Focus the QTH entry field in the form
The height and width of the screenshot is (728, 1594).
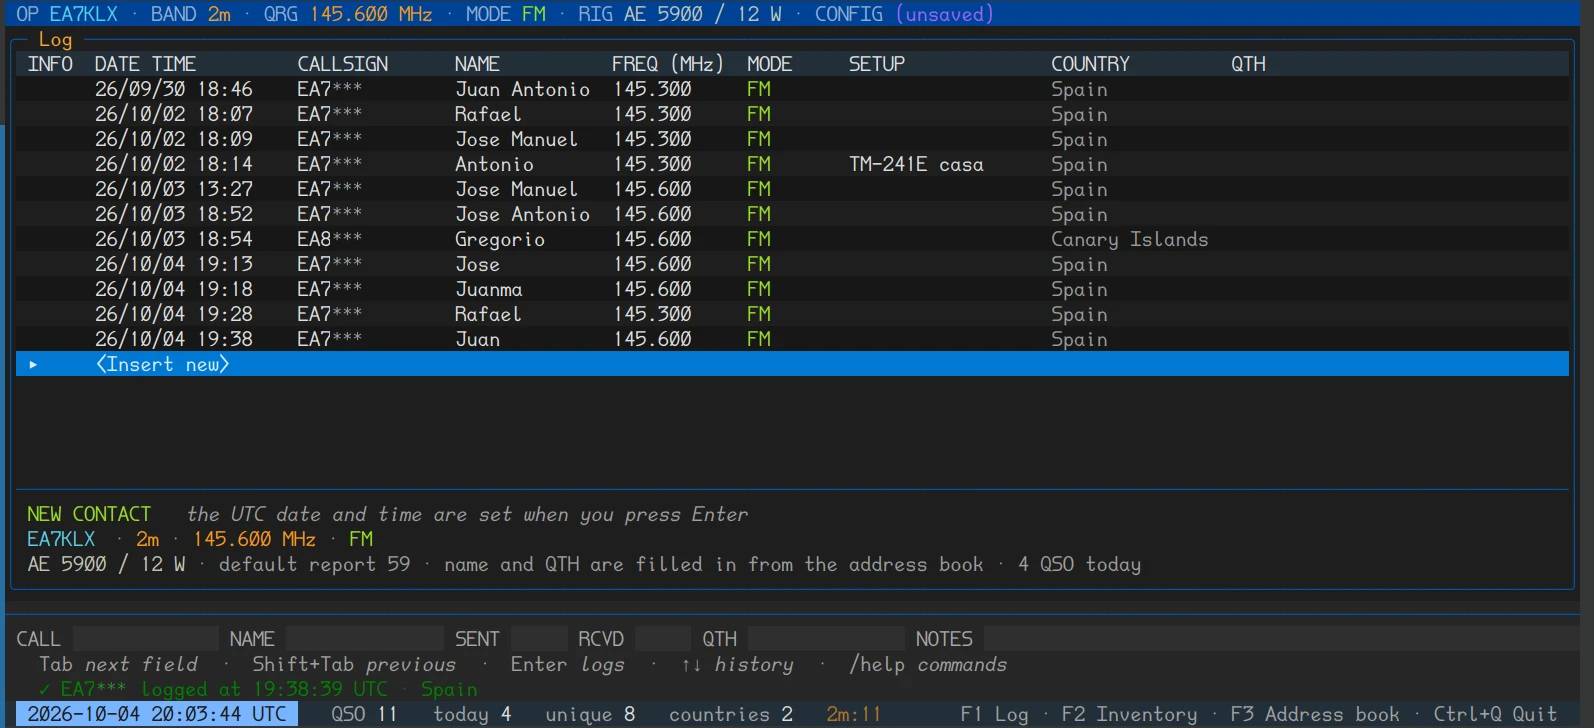click(826, 639)
